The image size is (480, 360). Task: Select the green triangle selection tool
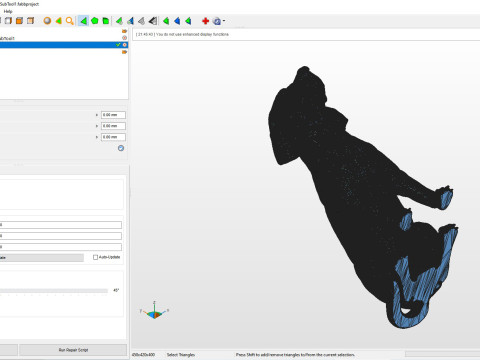83,21
